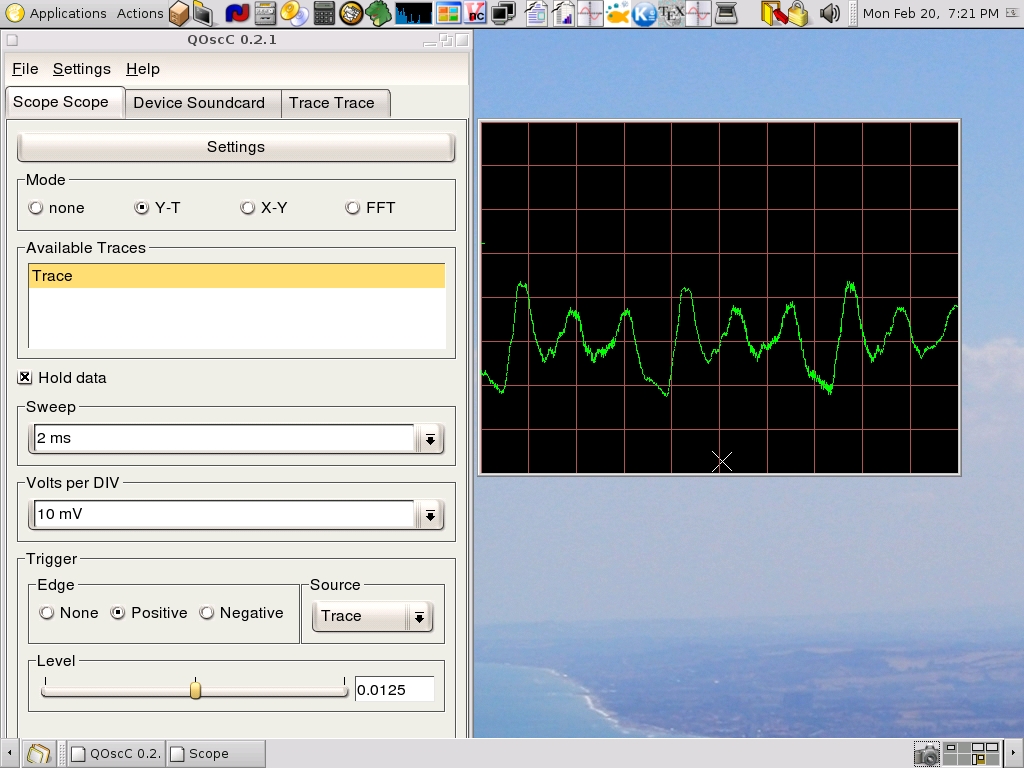Click the log out door icon

[773, 13]
